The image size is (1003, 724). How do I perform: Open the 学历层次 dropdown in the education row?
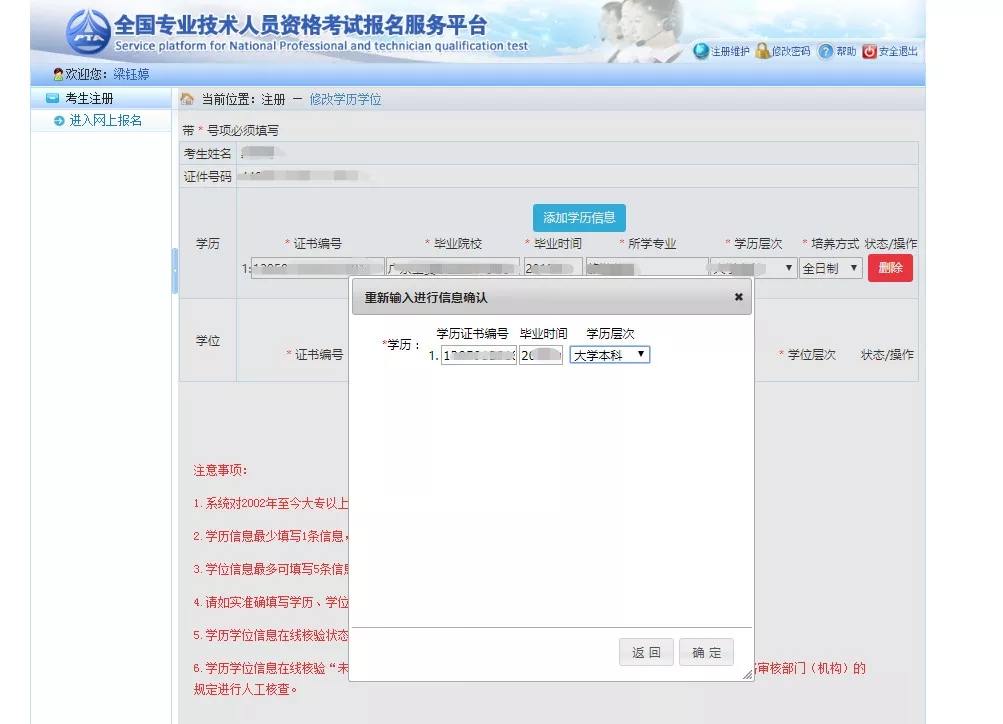point(752,267)
